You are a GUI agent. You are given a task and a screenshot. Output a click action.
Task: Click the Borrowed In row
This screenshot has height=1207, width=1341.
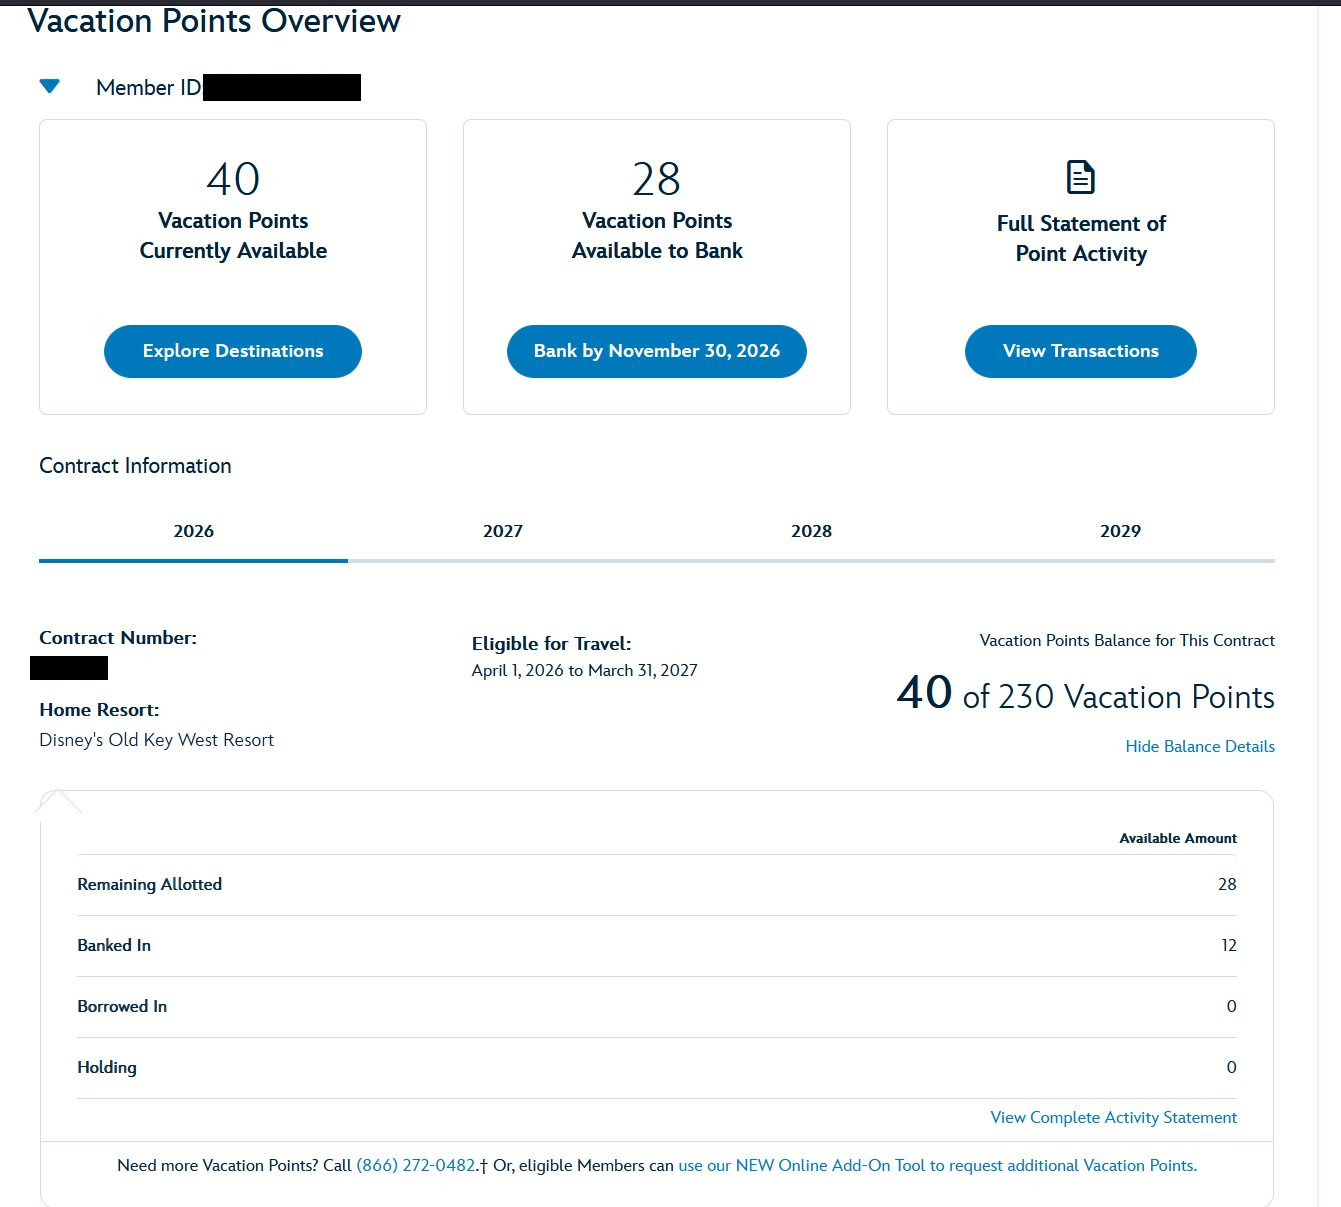coord(657,1007)
